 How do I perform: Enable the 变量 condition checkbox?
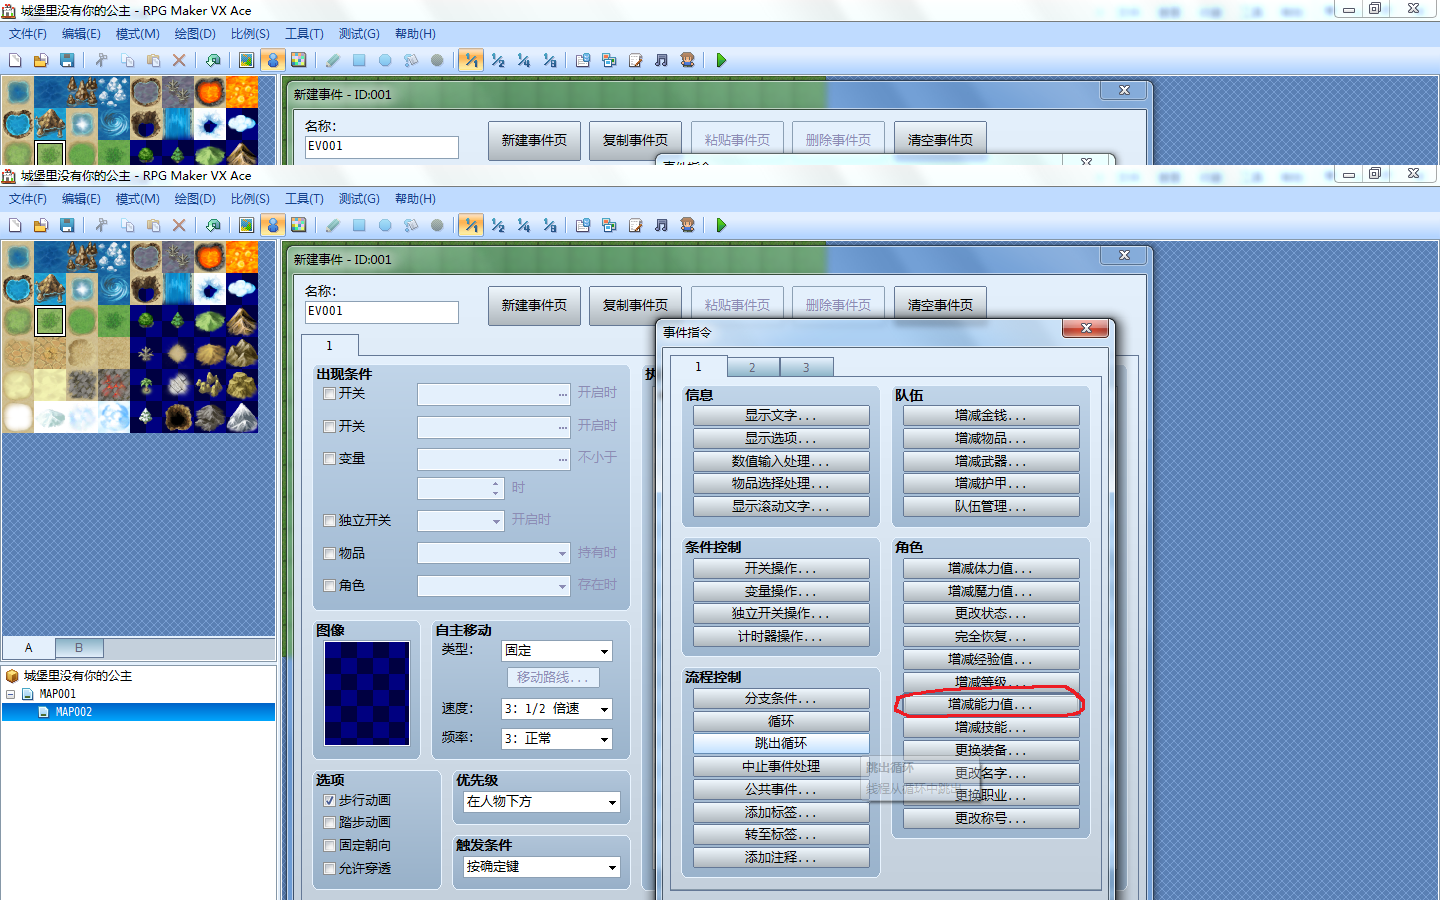coord(329,459)
